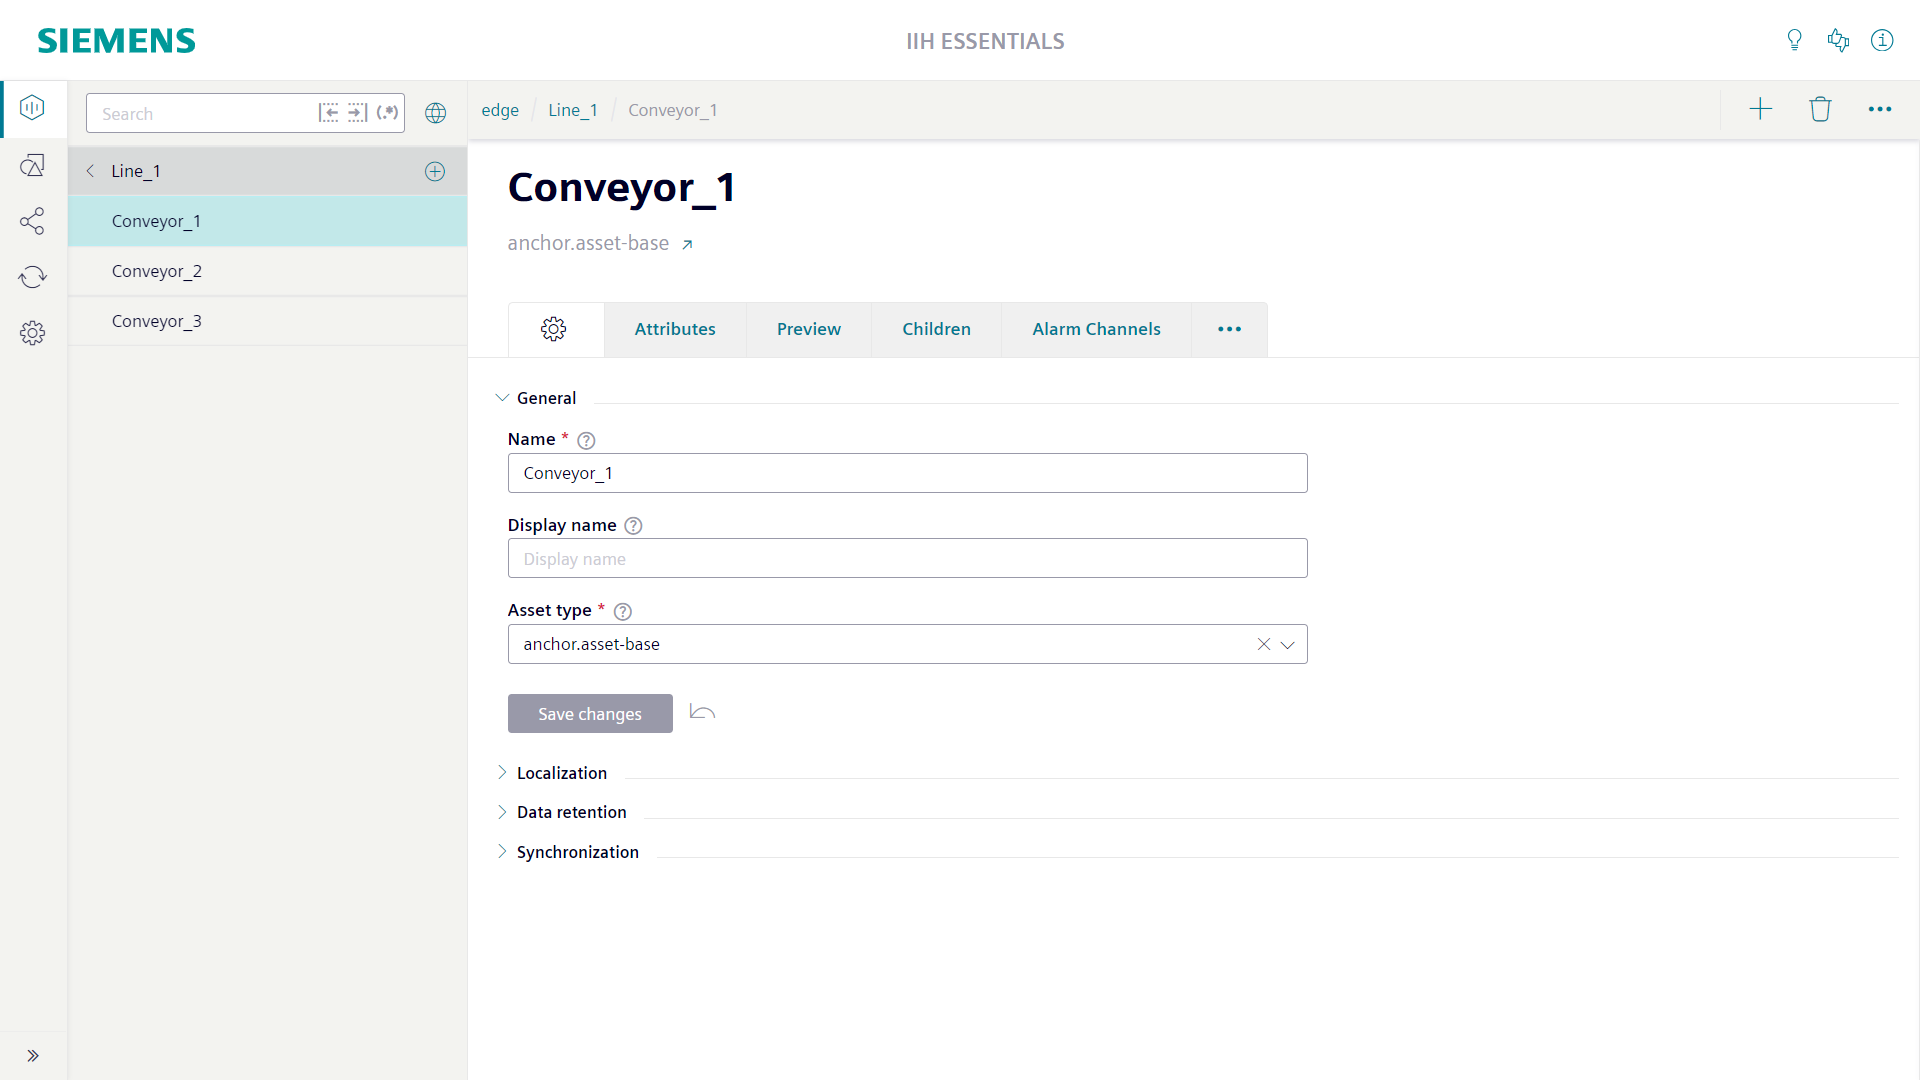Open the sync arrows sidebar icon
This screenshot has width=1920, height=1080.
tap(32, 277)
